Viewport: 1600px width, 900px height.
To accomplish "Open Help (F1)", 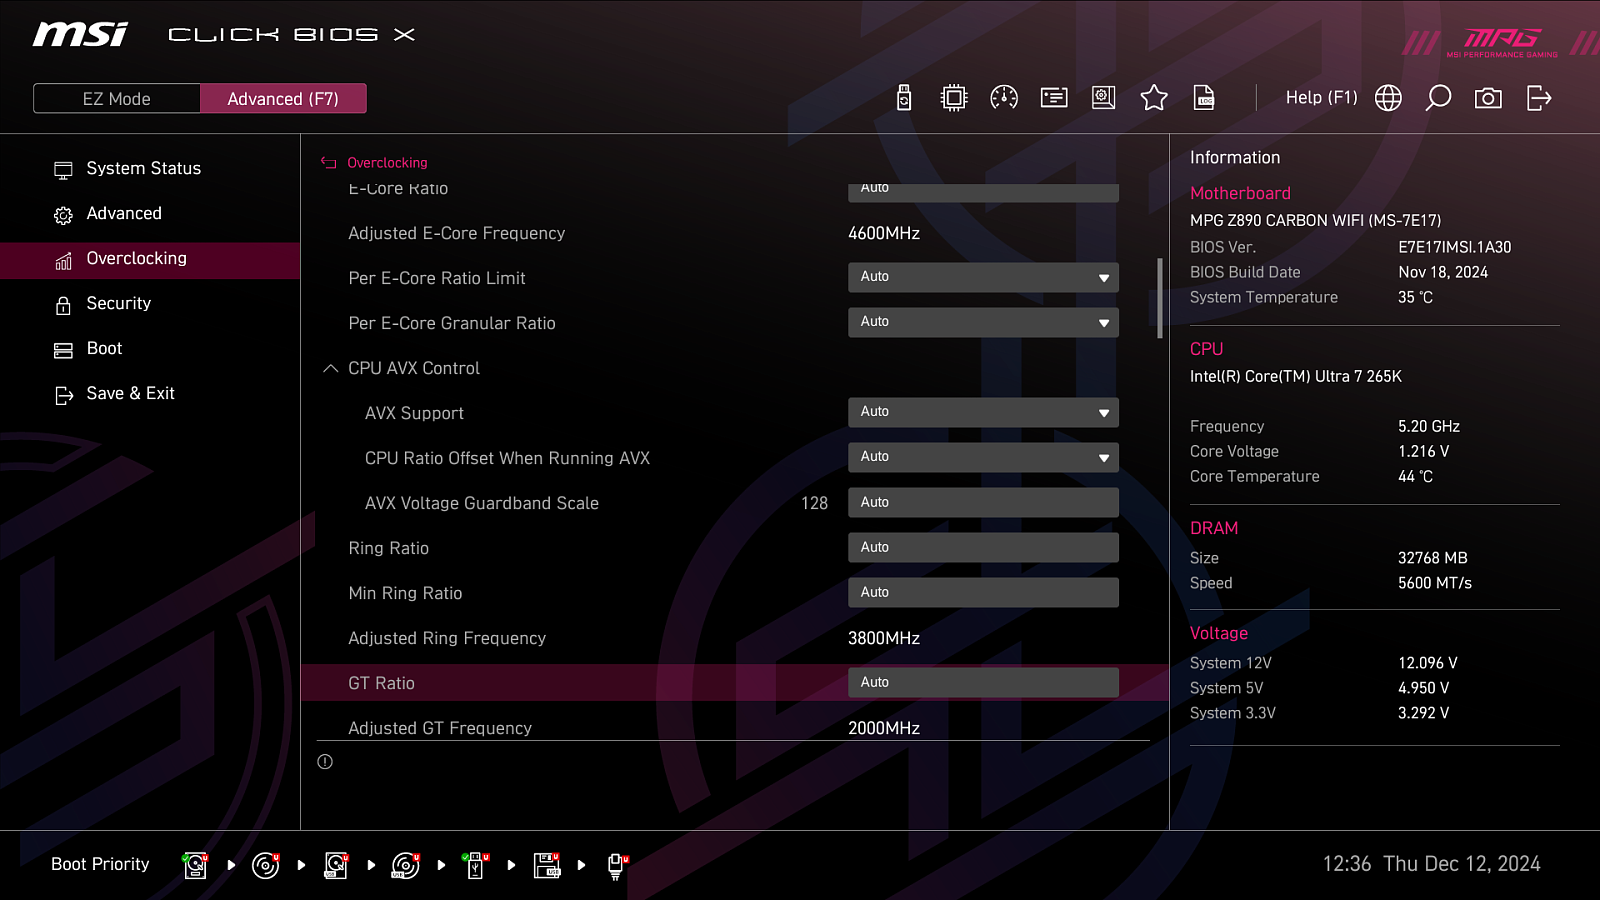I will click(1321, 98).
